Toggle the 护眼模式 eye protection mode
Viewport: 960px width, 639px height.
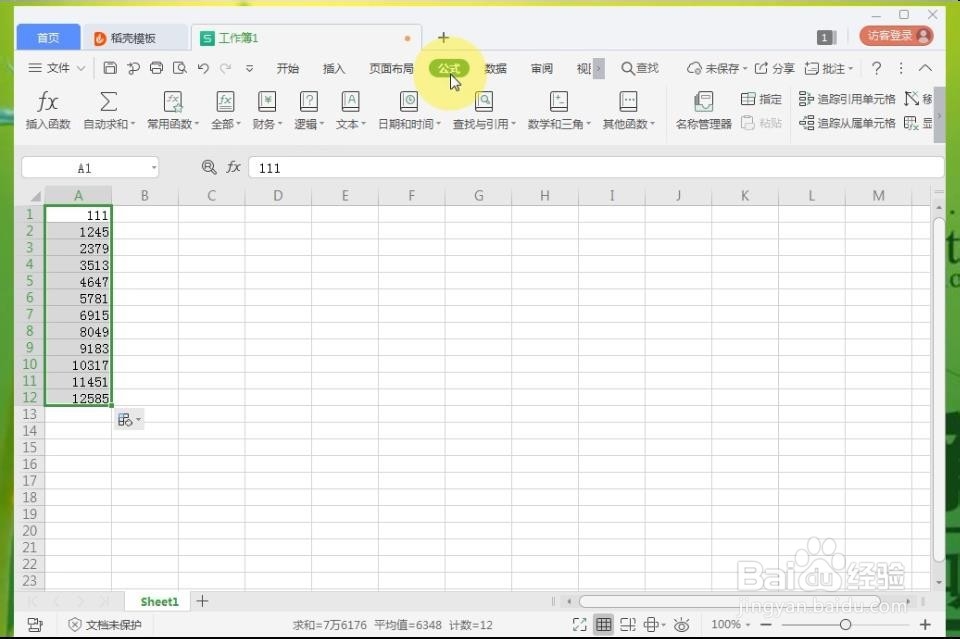(x=681, y=625)
